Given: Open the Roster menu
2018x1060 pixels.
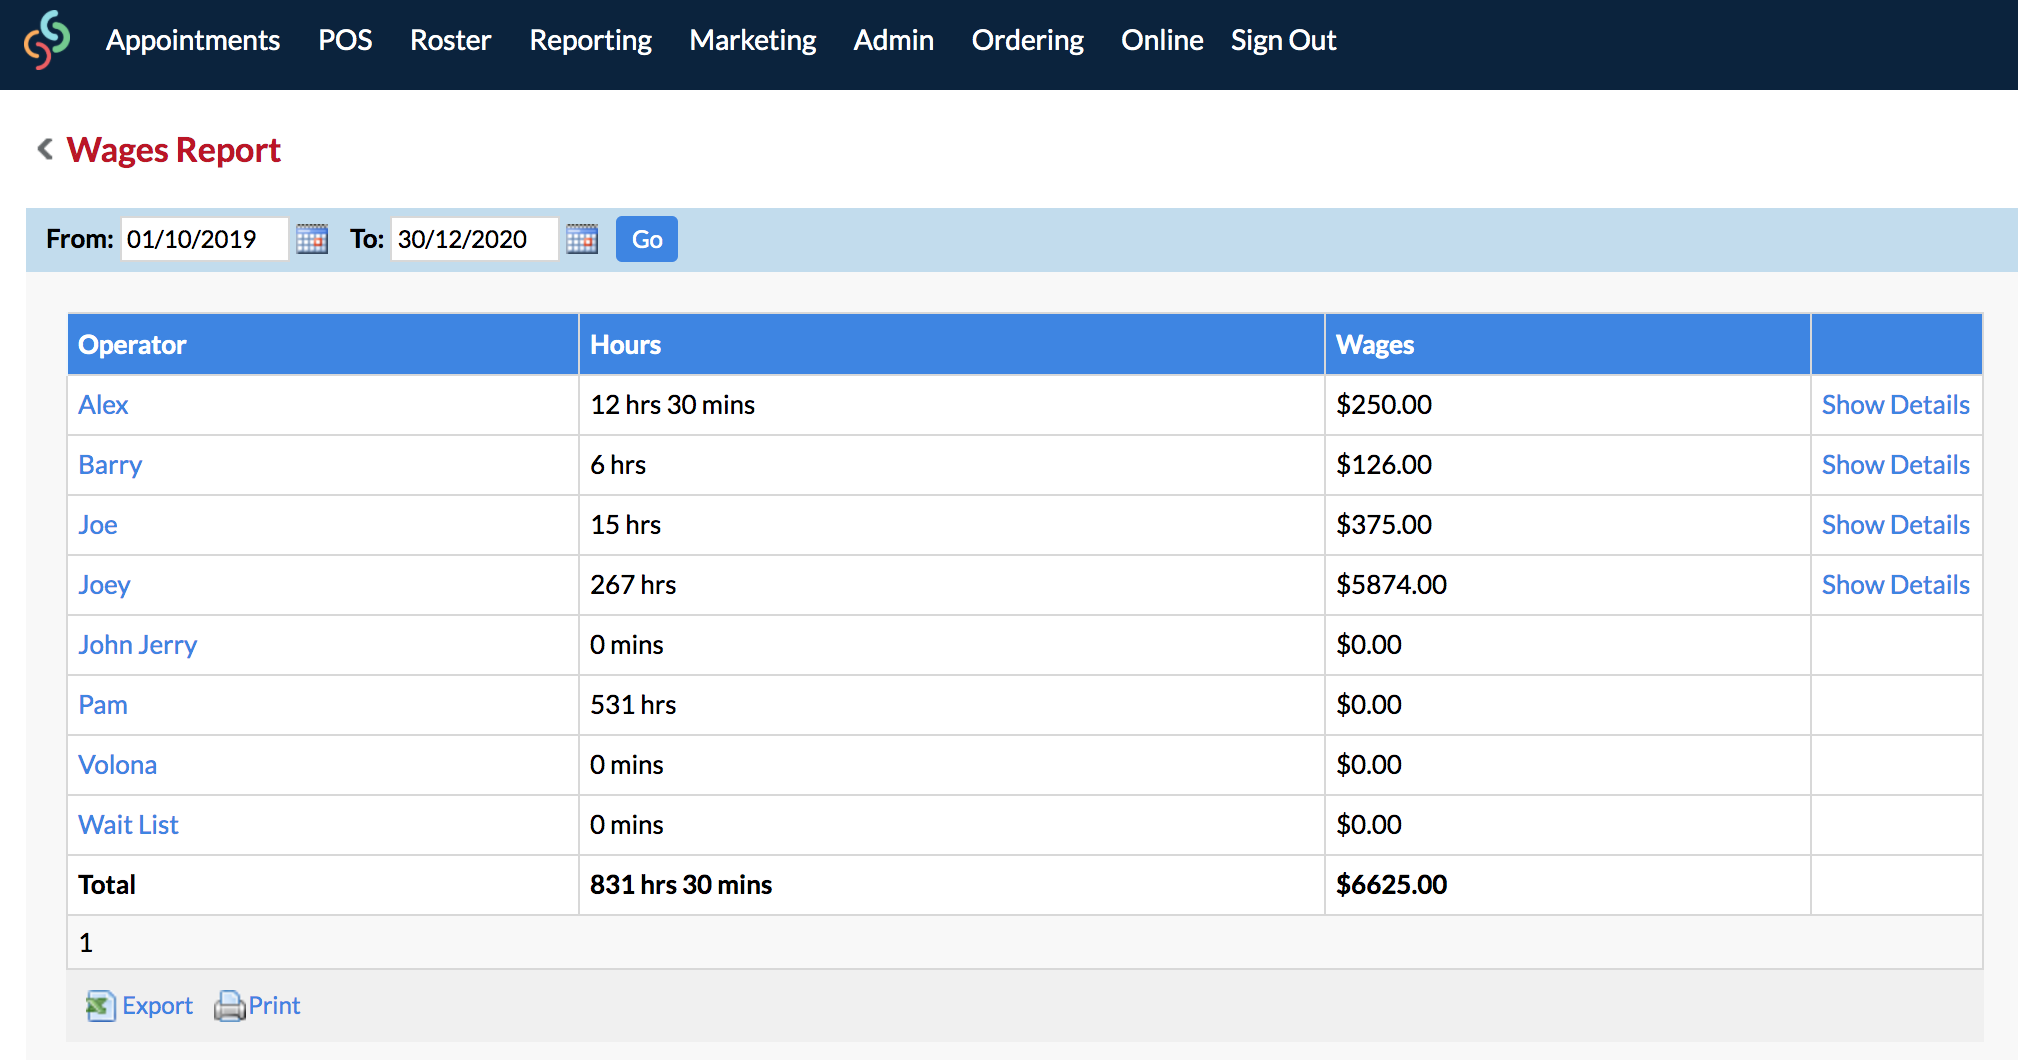Looking at the screenshot, I should tap(450, 40).
